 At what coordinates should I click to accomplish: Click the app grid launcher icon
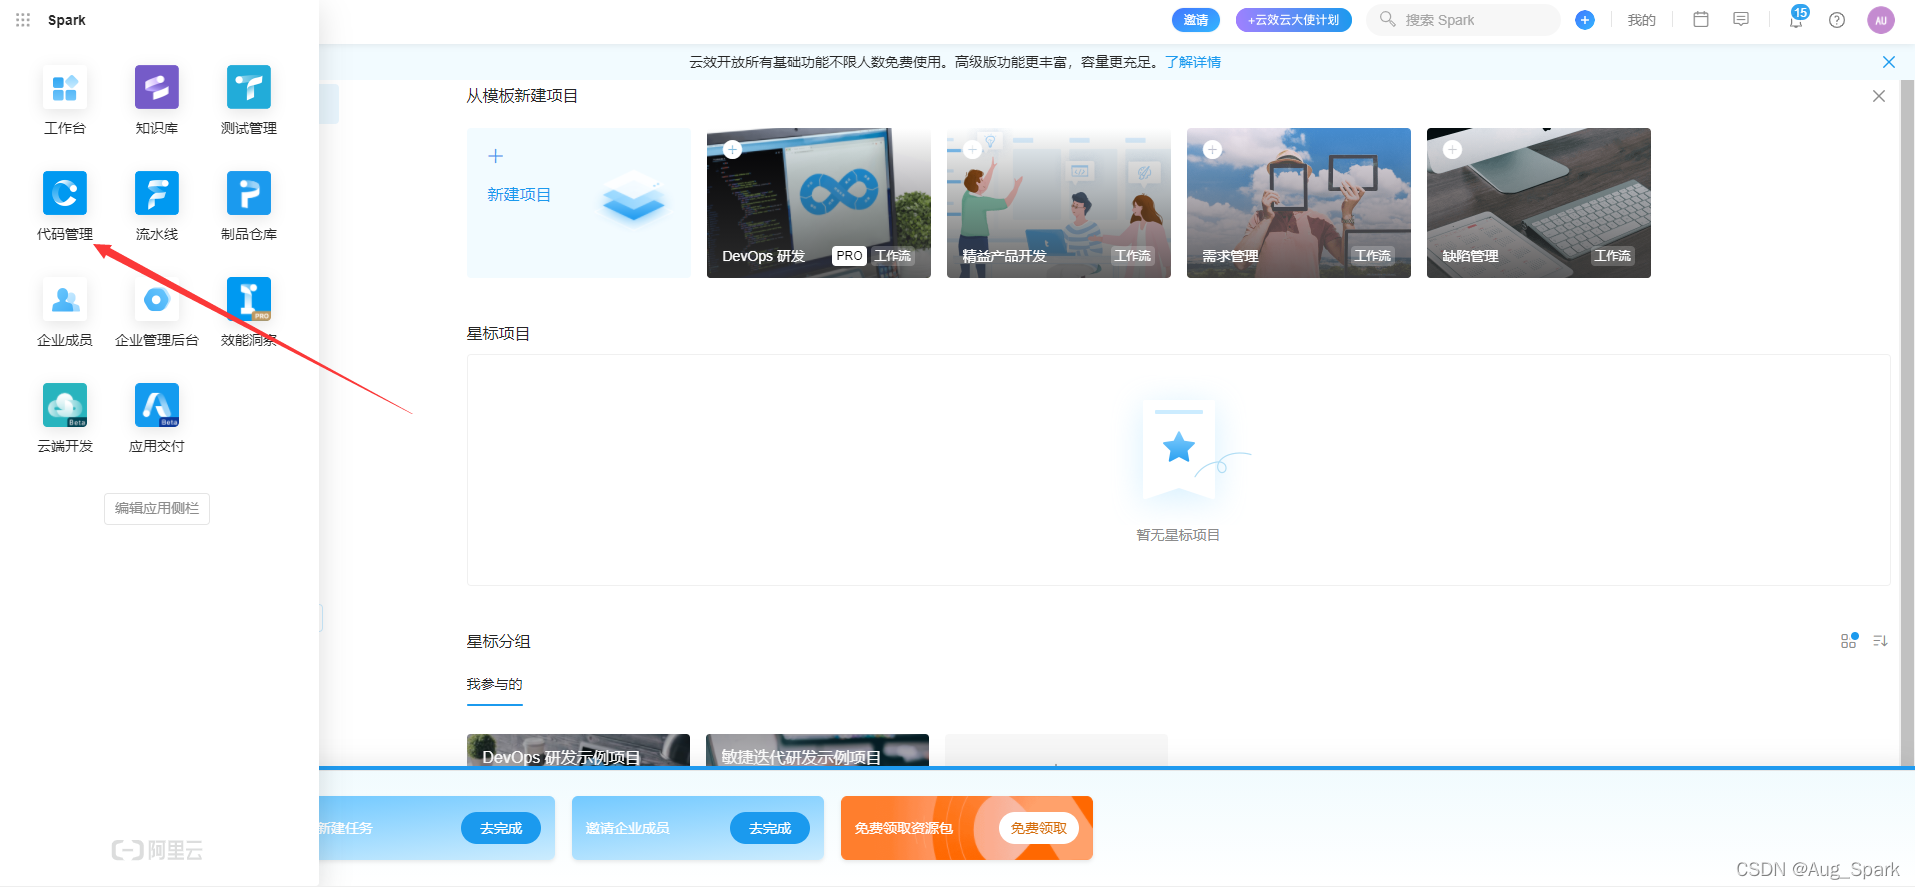(x=23, y=20)
